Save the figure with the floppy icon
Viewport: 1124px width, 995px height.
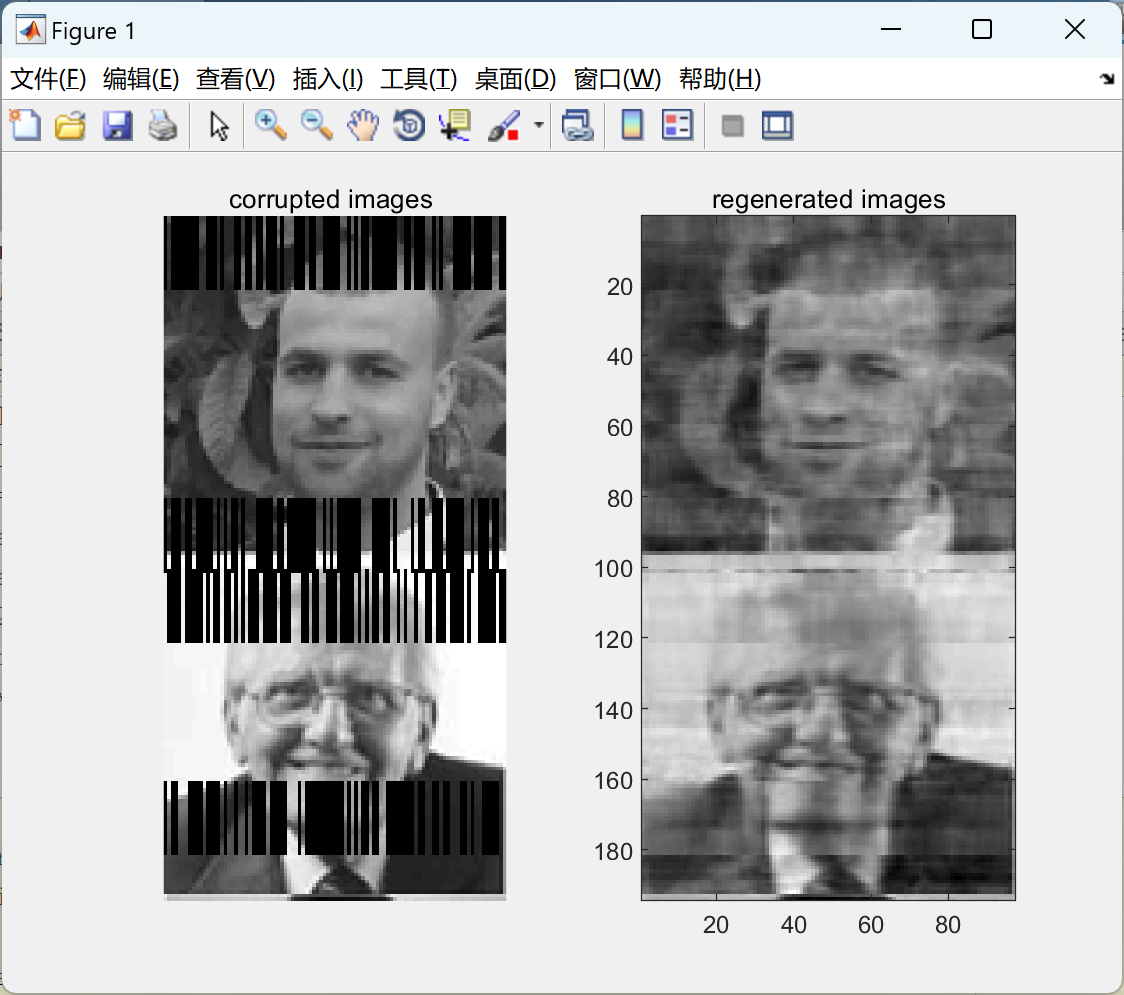(117, 125)
